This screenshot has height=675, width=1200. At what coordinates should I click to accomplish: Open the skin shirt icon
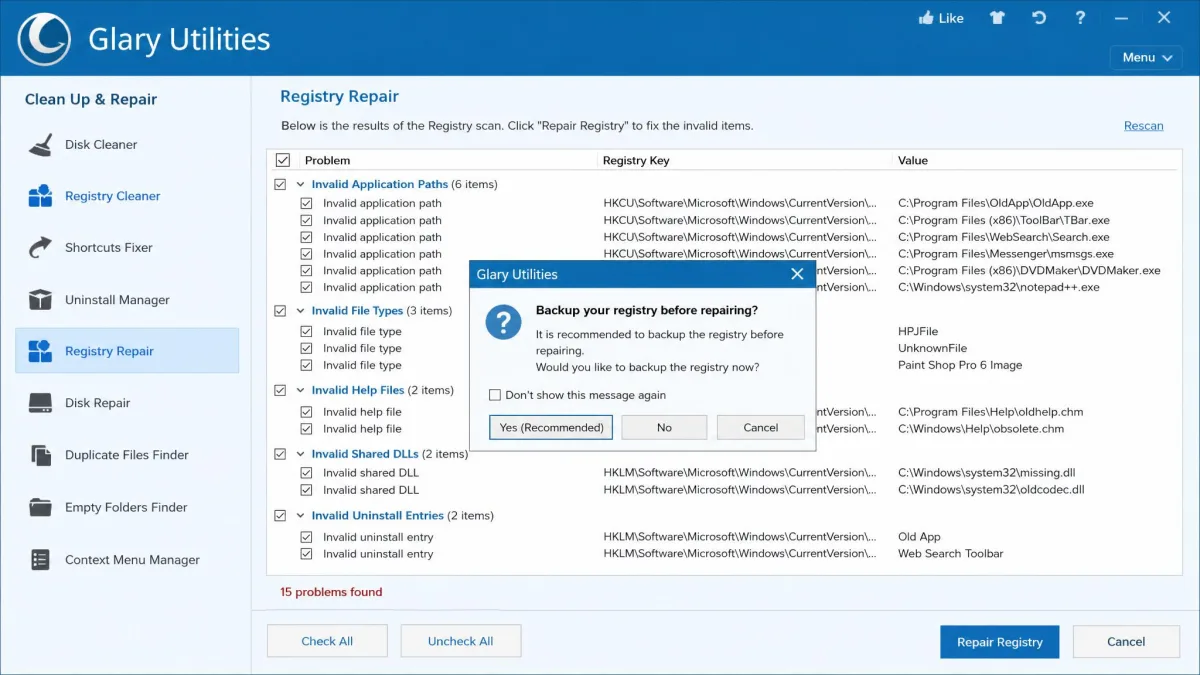(998, 18)
